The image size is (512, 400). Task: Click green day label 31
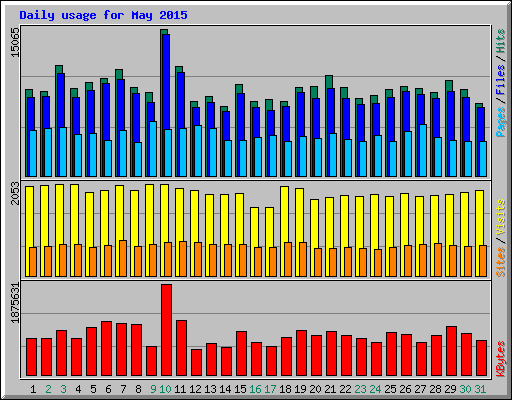click(480, 389)
